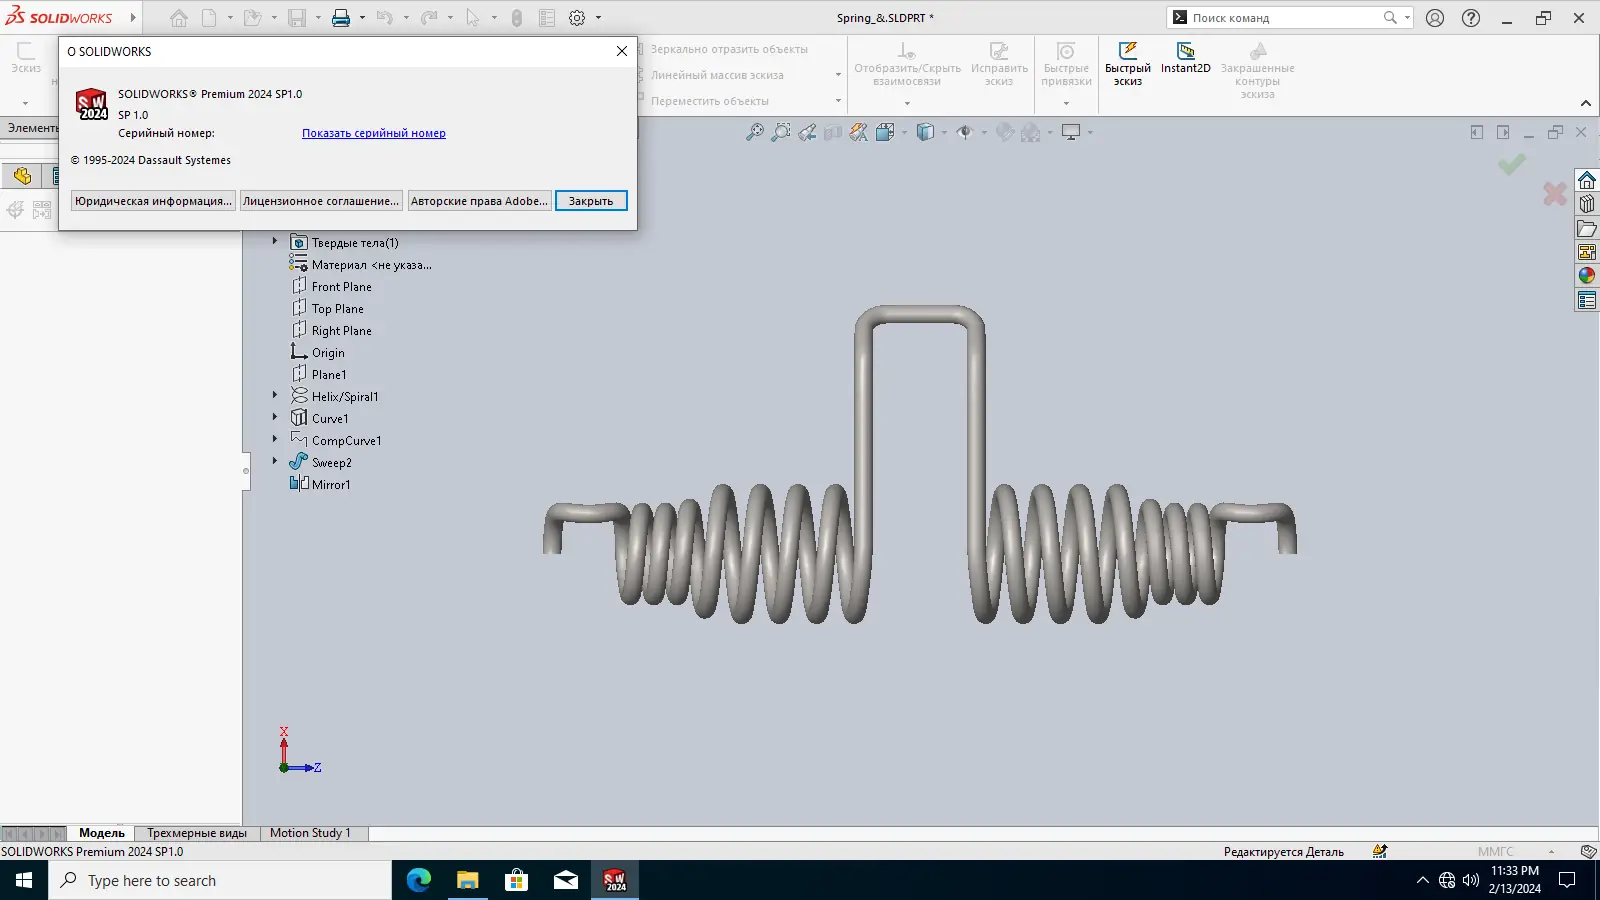Open the Appearances color ball task pane
This screenshot has width=1600, height=900.
(1587, 276)
